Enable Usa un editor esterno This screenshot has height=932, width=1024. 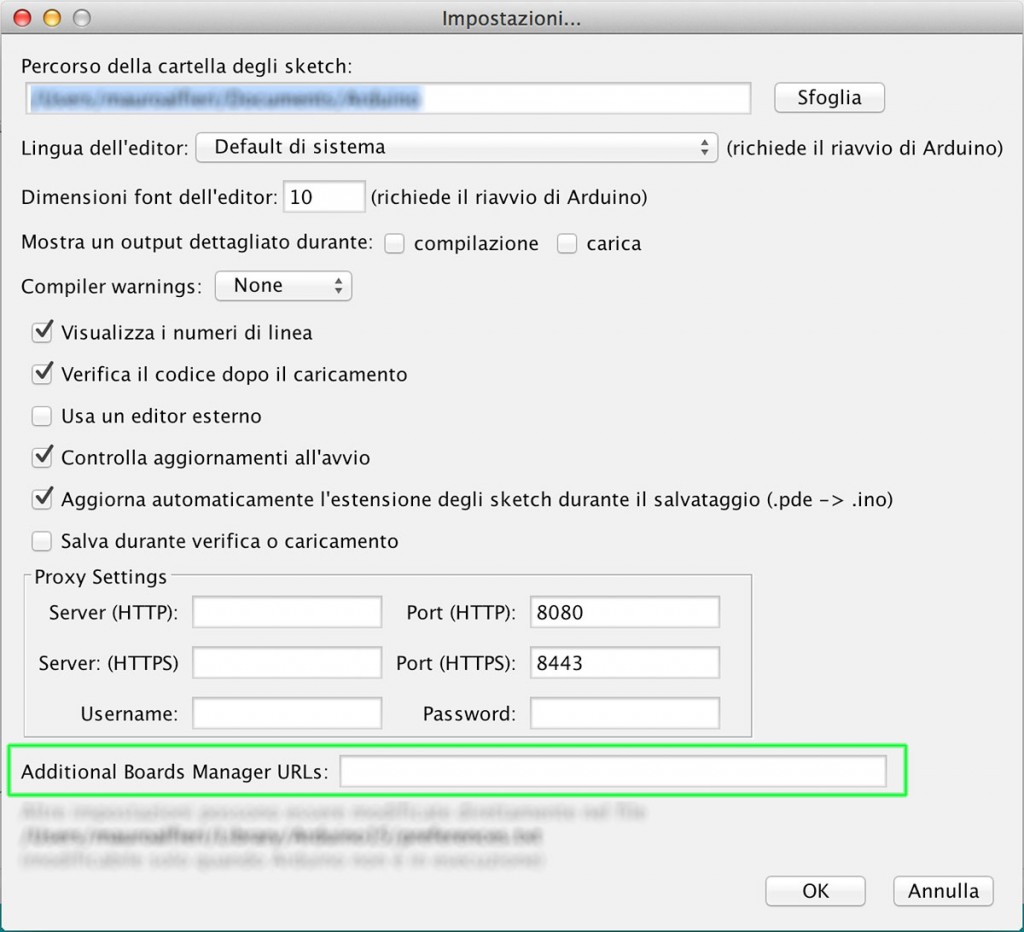tap(42, 416)
